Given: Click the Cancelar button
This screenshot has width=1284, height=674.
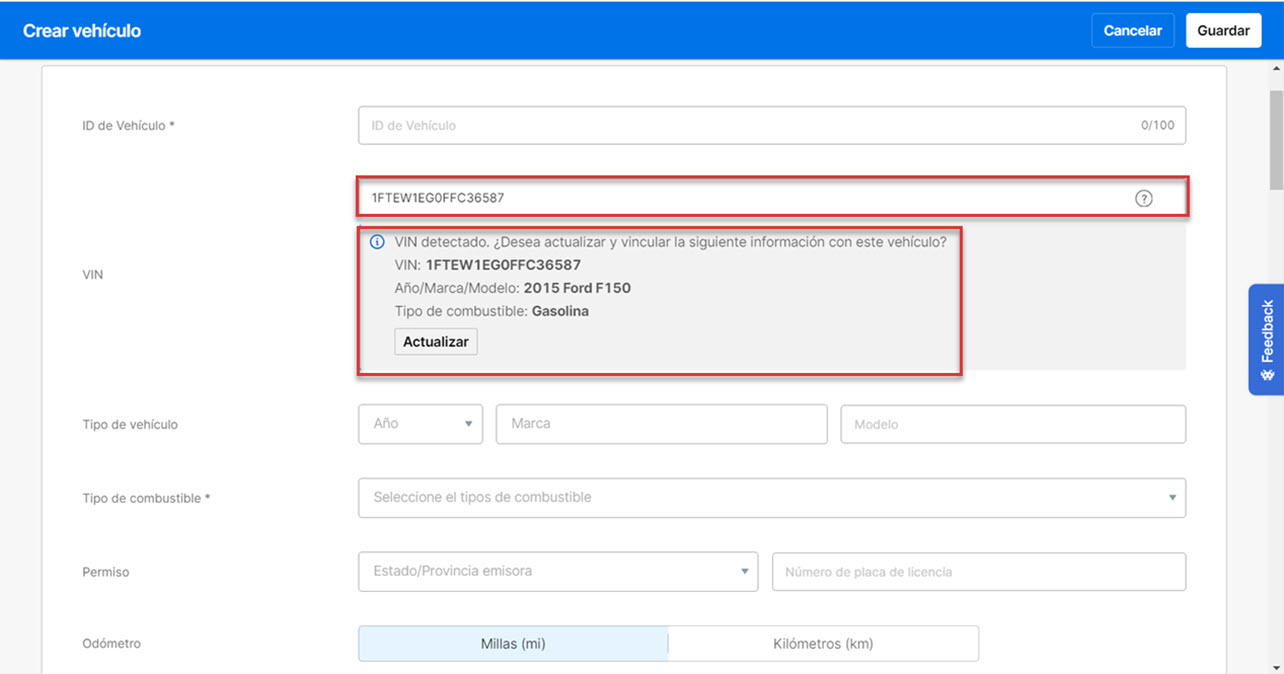Looking at the screenshot, I should coord(1133,30).
